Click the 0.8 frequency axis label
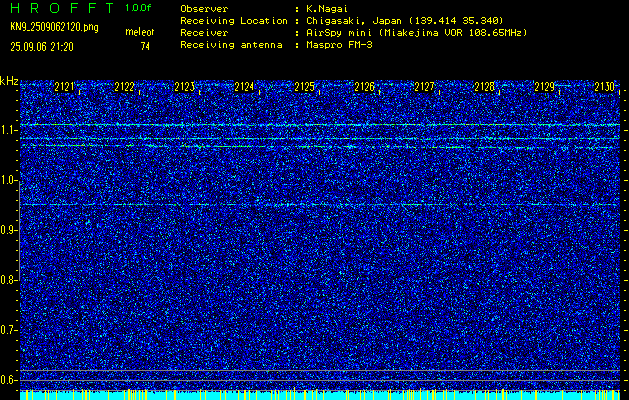 [8, 280]
